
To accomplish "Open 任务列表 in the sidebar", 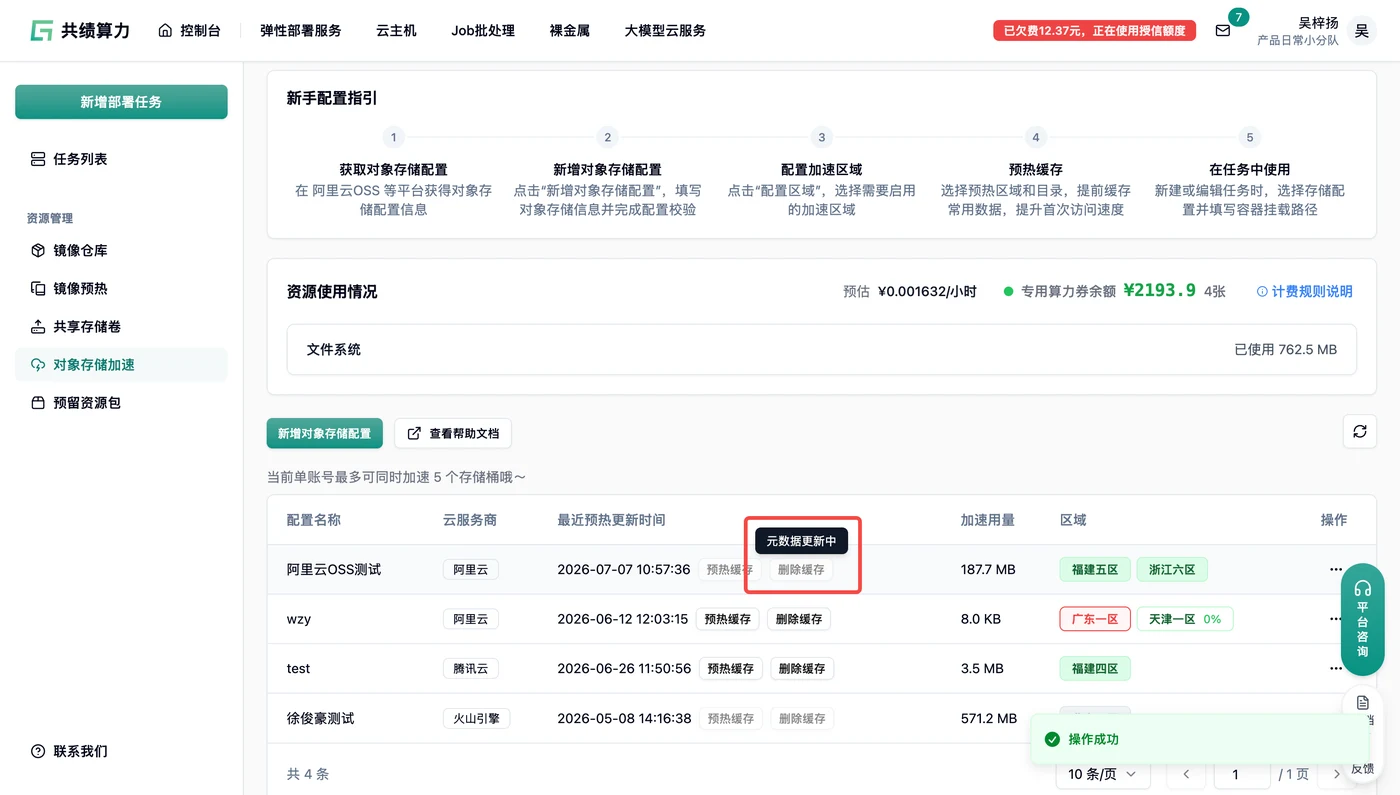I will pyautogui.click(x=121, y=159).
